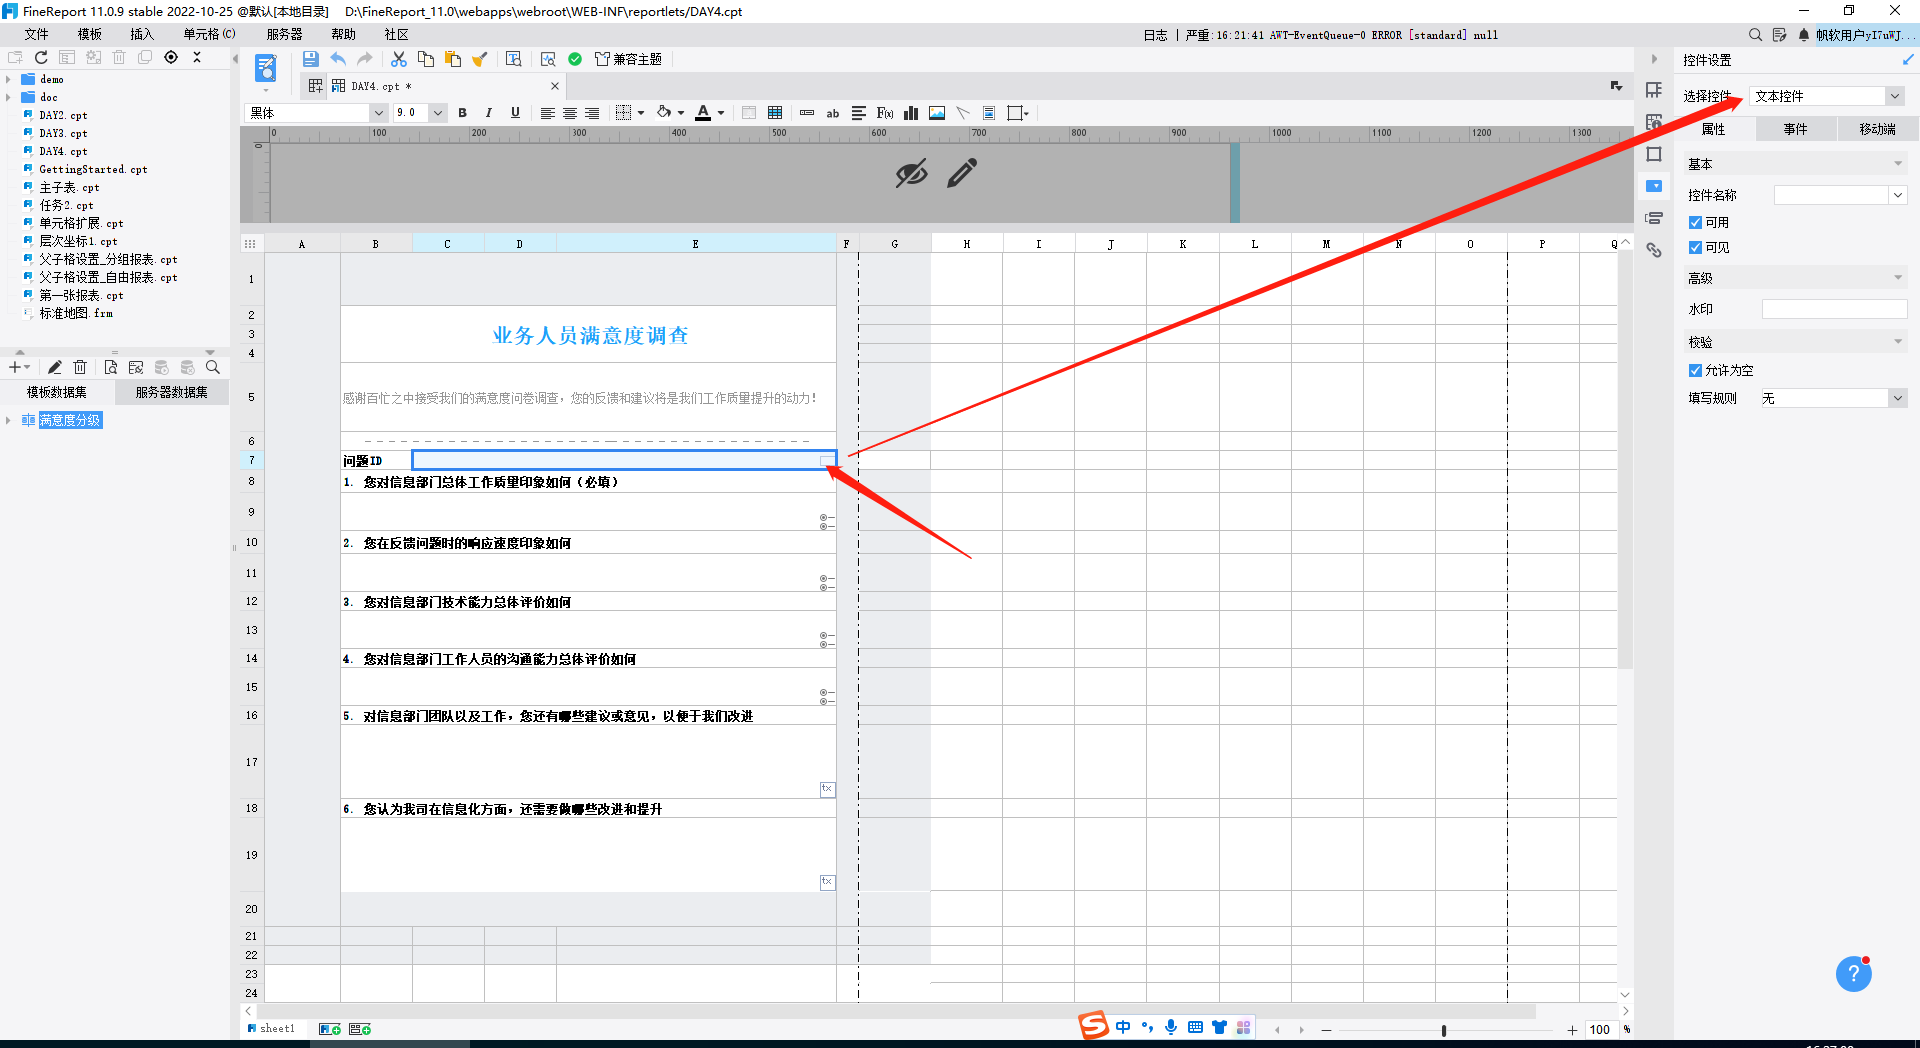
Task: Insert an image into the cell
Action: (x=937, y=113)
